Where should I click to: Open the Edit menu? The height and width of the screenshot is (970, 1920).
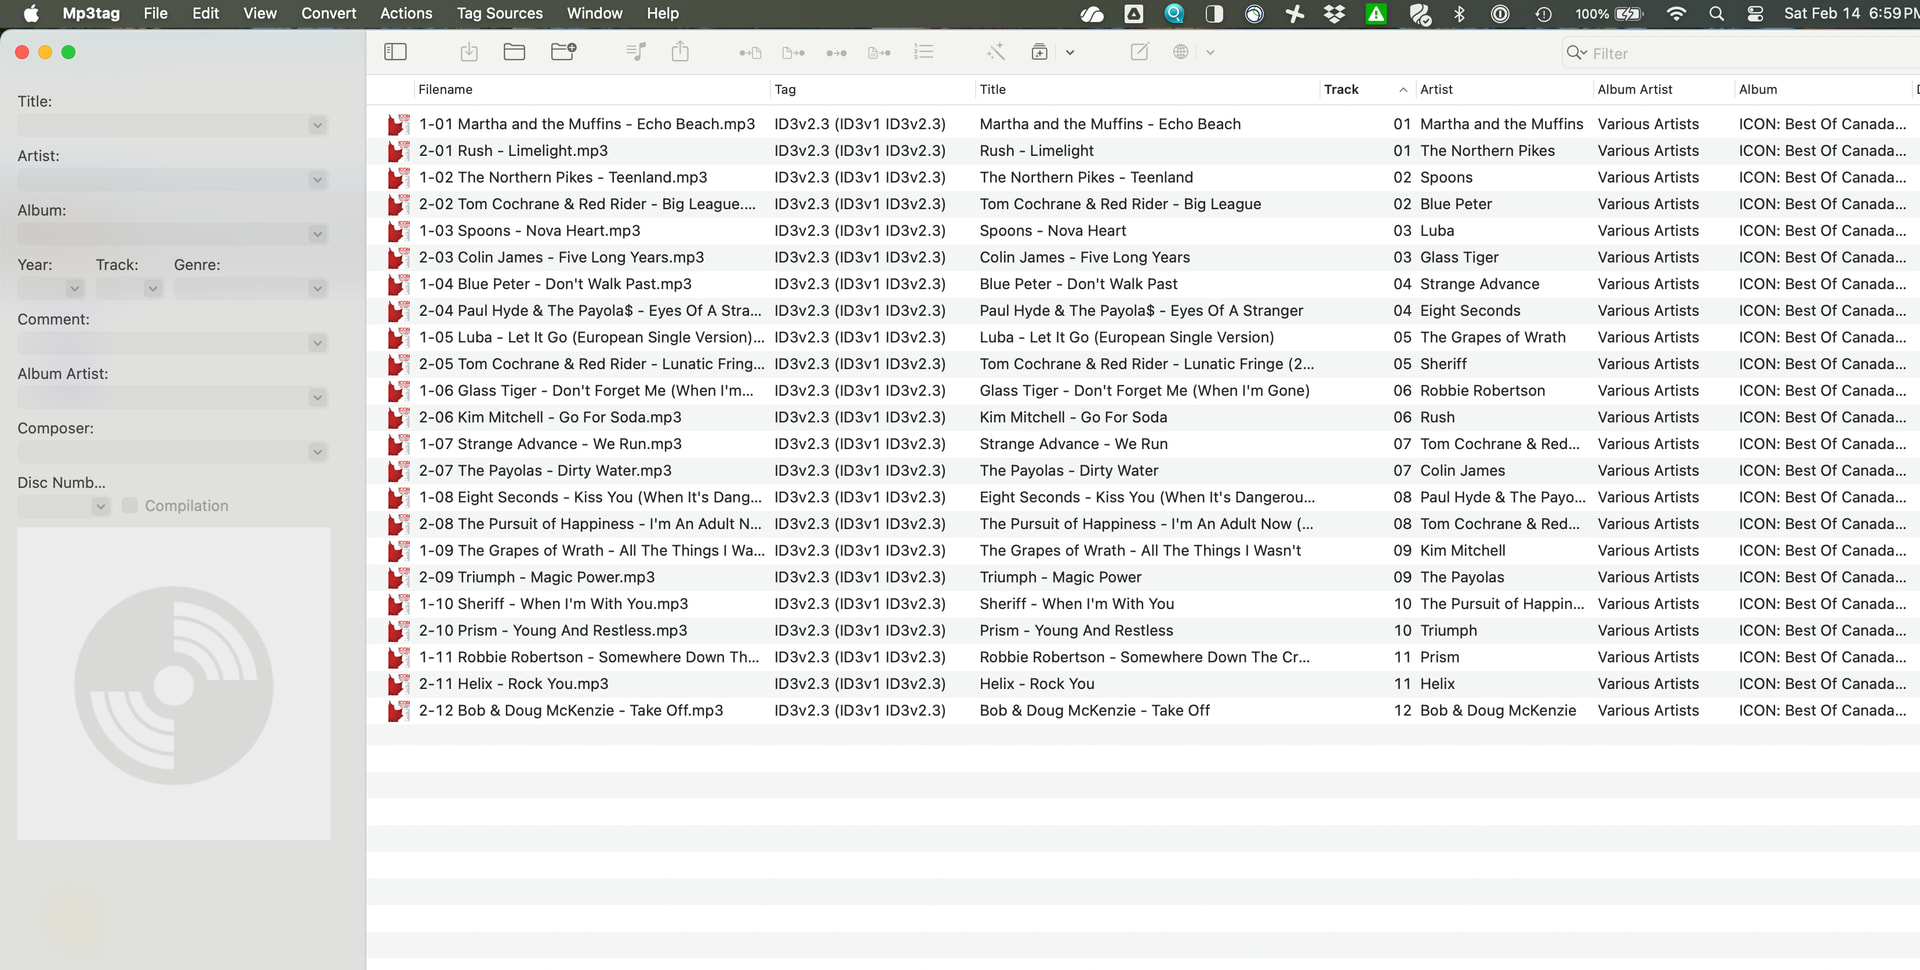click(206, 14)
